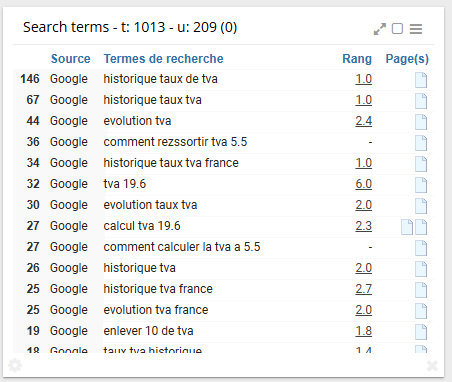Select the 'historique taux tva france' term

pos(171,163)
